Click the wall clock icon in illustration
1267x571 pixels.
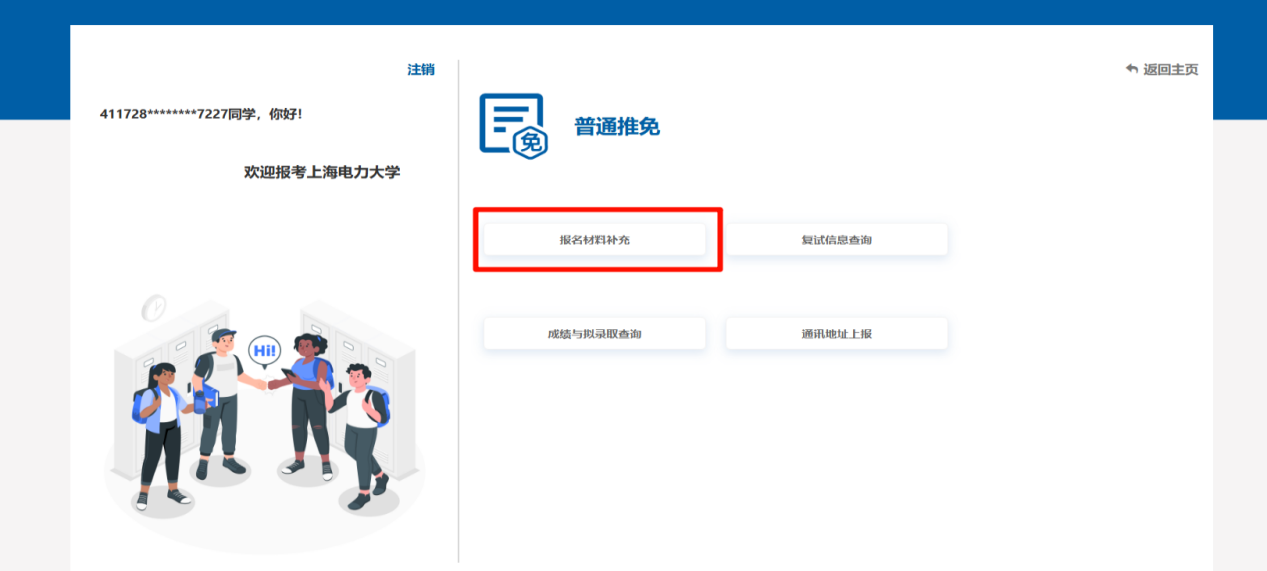(153, 308)
